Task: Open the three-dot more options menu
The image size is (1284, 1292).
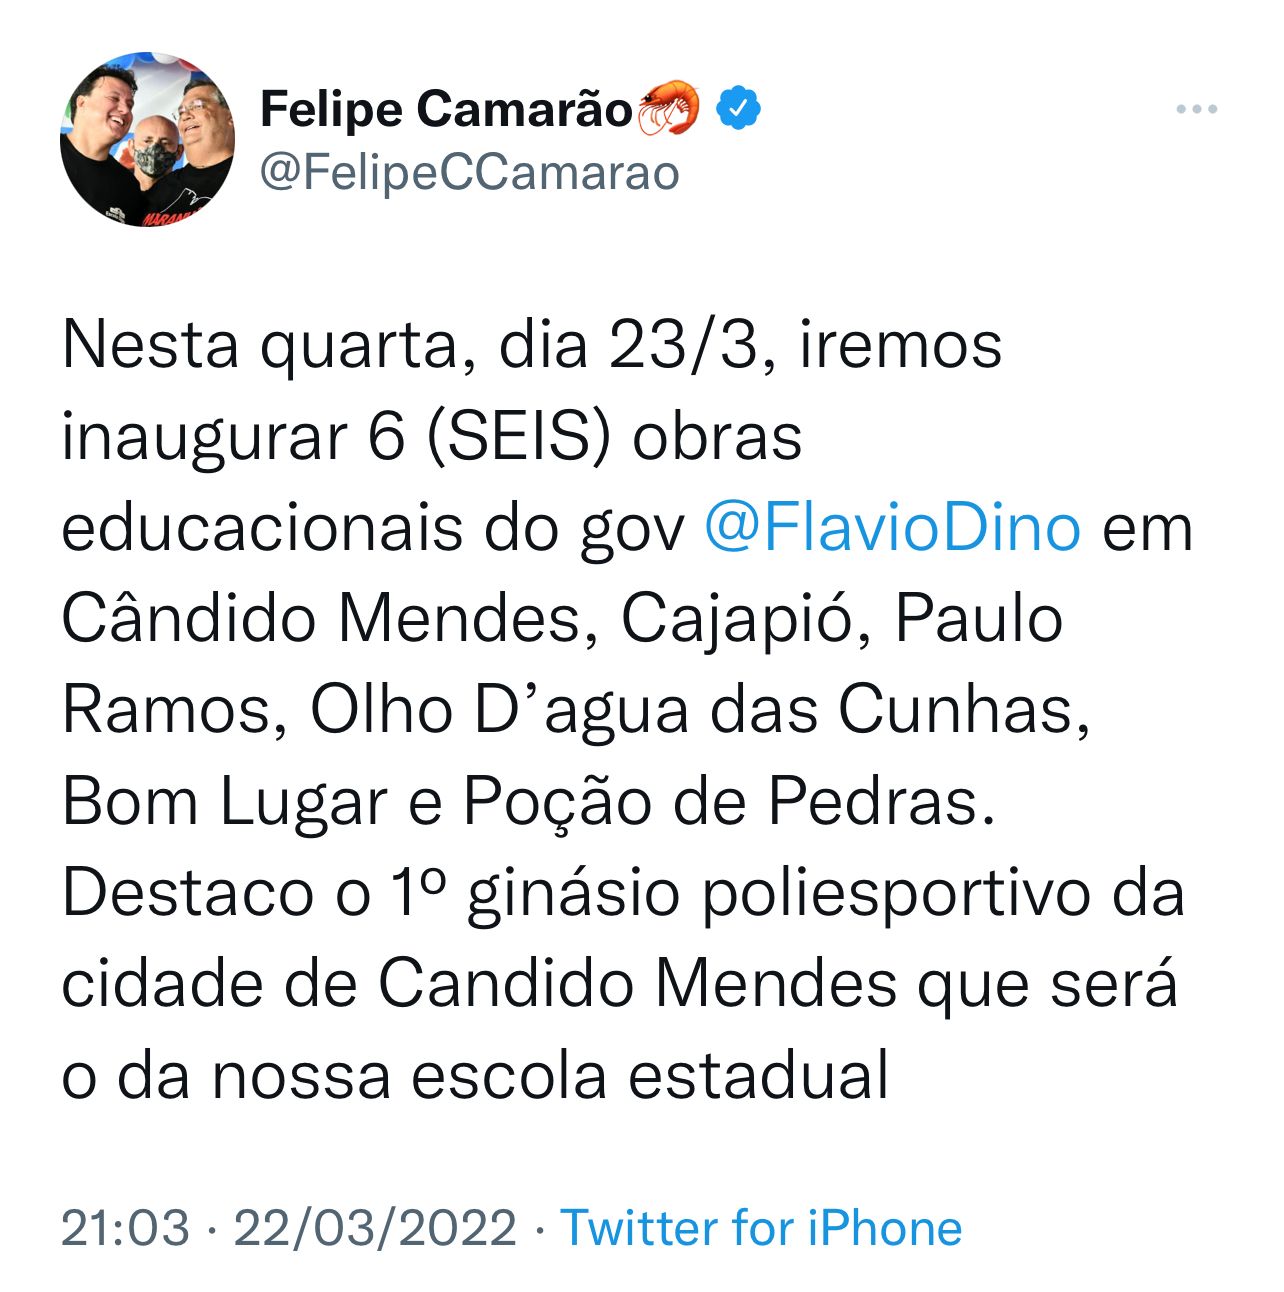Action: click(x=1196, y=109)
